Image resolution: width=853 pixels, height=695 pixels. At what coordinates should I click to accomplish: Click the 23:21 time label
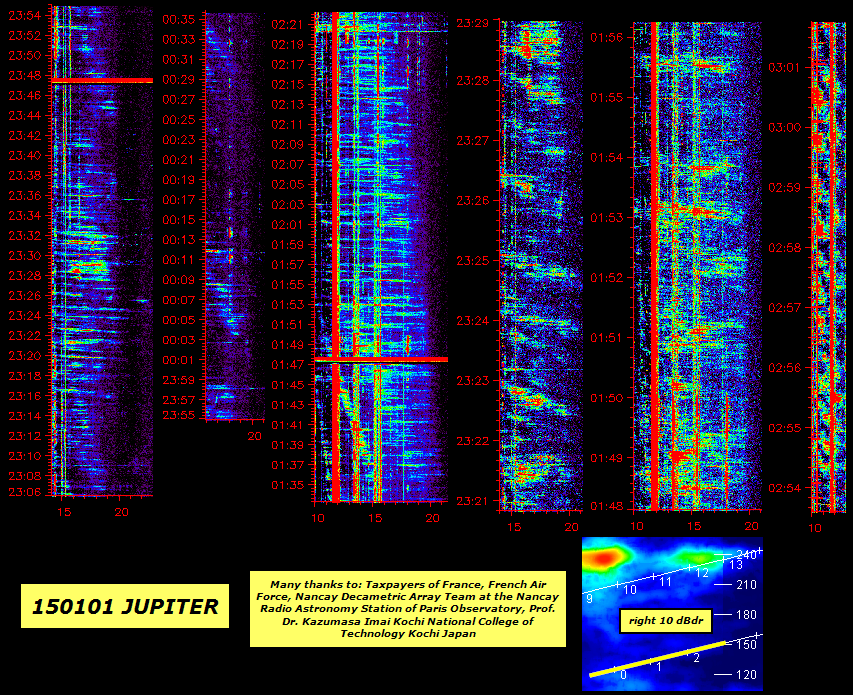[473, 501]
